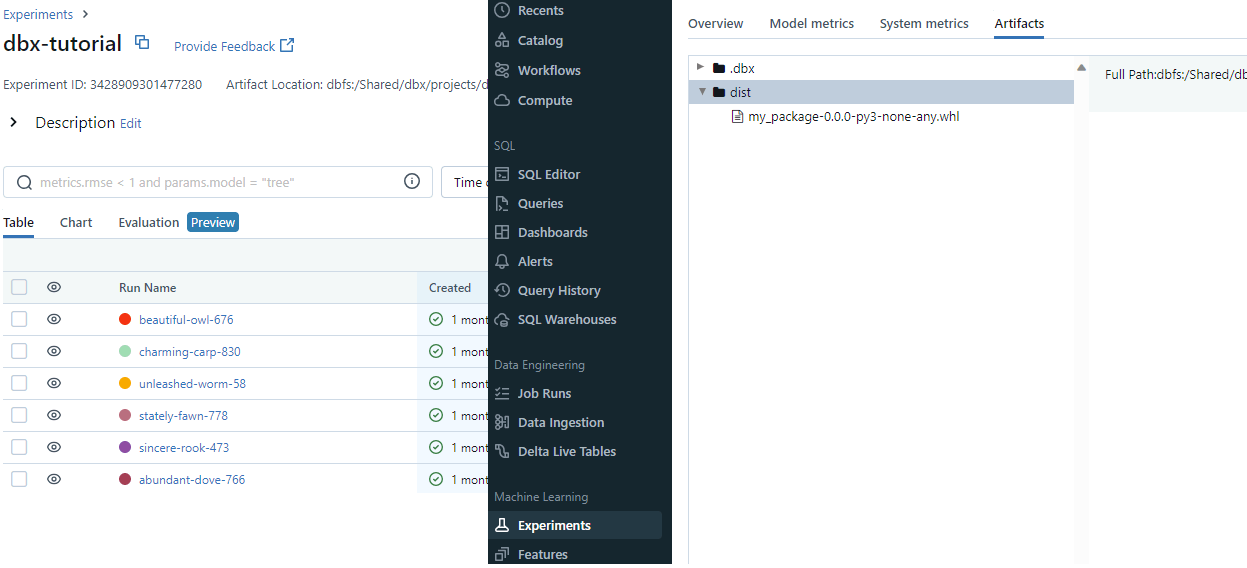The image size is (1247, 568).
Task: Open the Dashboards icon in sidebar
Action: point(502,232)
